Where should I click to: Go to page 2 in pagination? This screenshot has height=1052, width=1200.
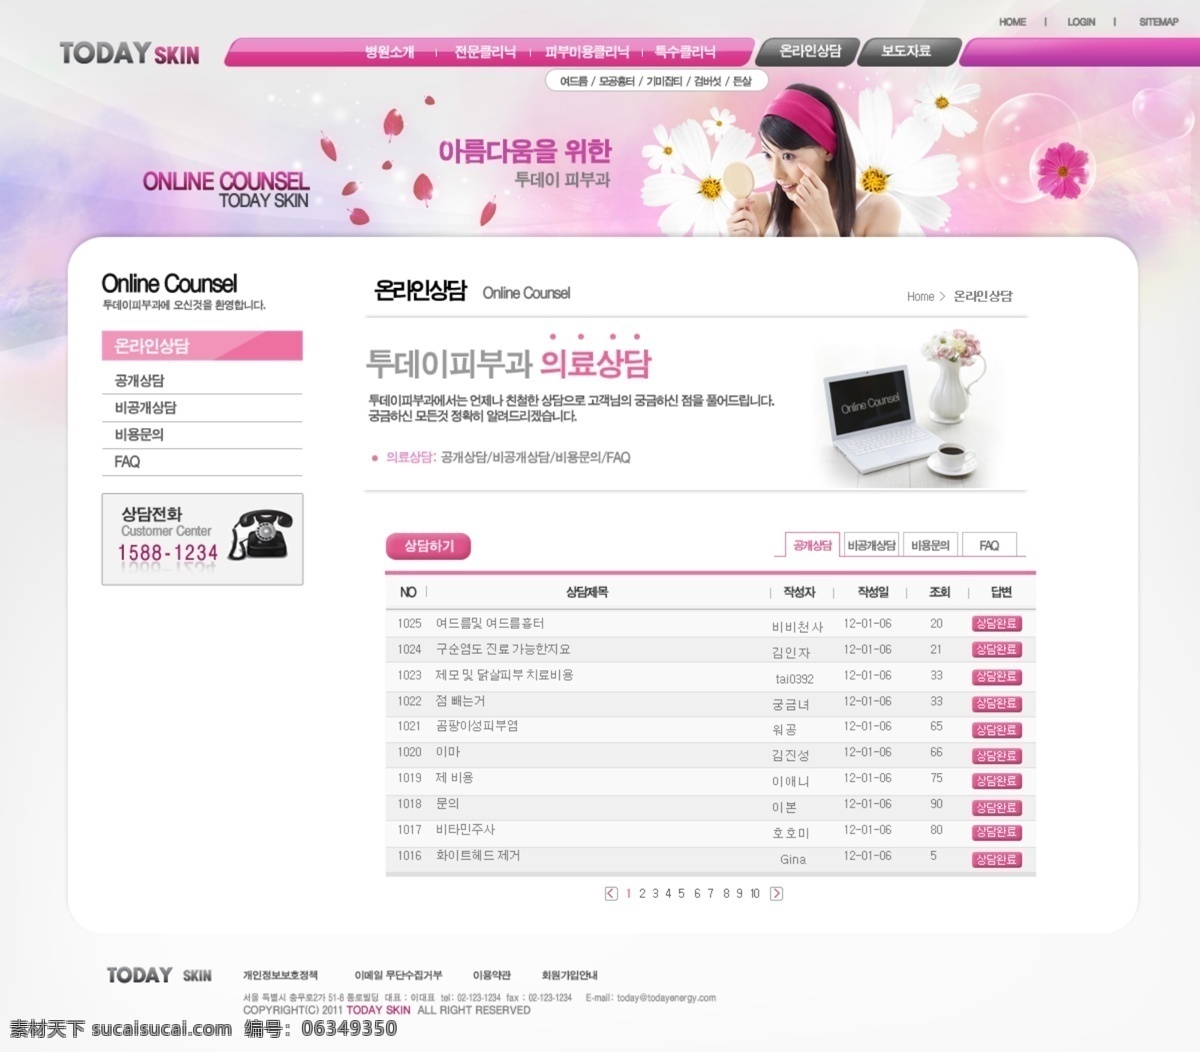click(642, 894)
